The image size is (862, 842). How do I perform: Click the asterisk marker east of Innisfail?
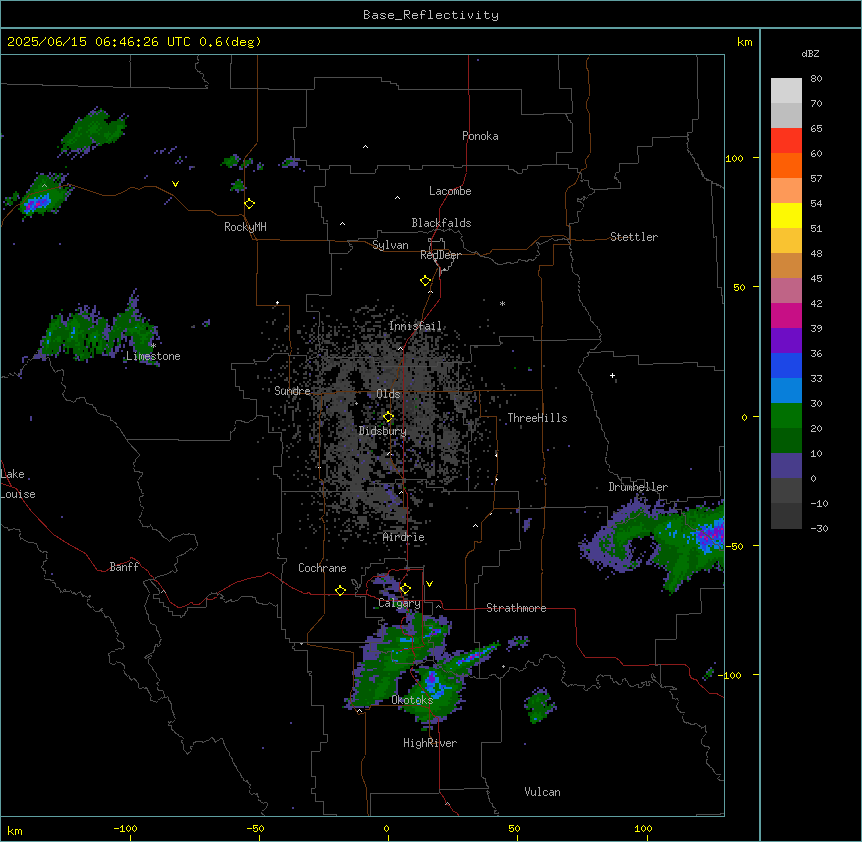tap(502, 303)
